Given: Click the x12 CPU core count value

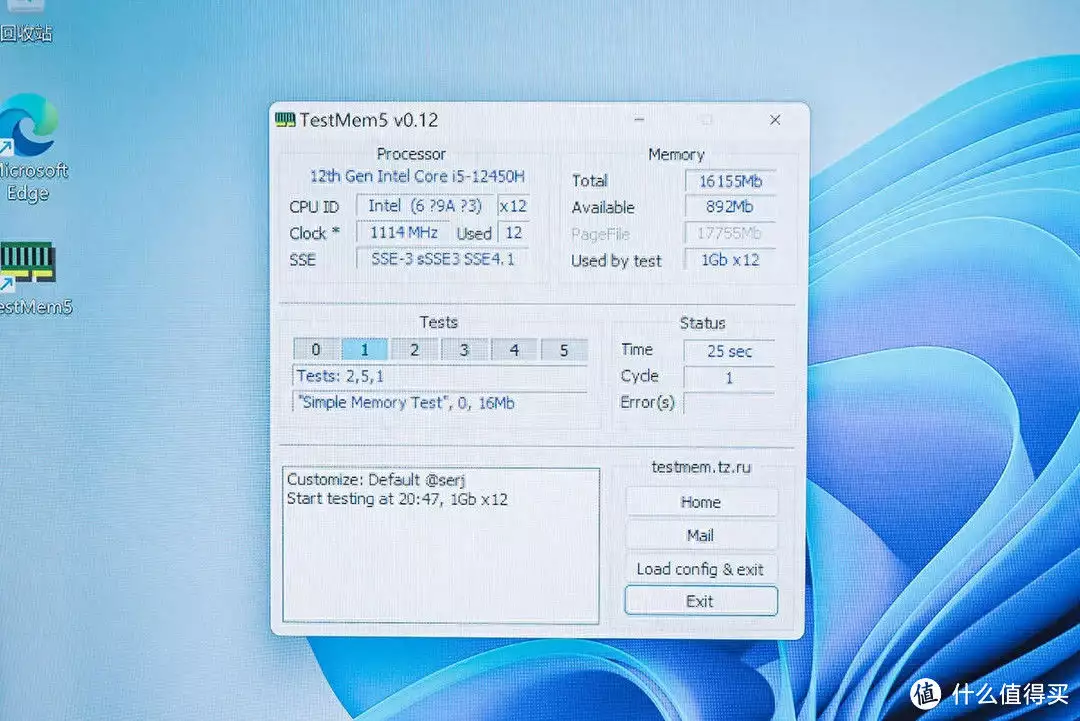Looking at the screenshot, I should 513,206.
